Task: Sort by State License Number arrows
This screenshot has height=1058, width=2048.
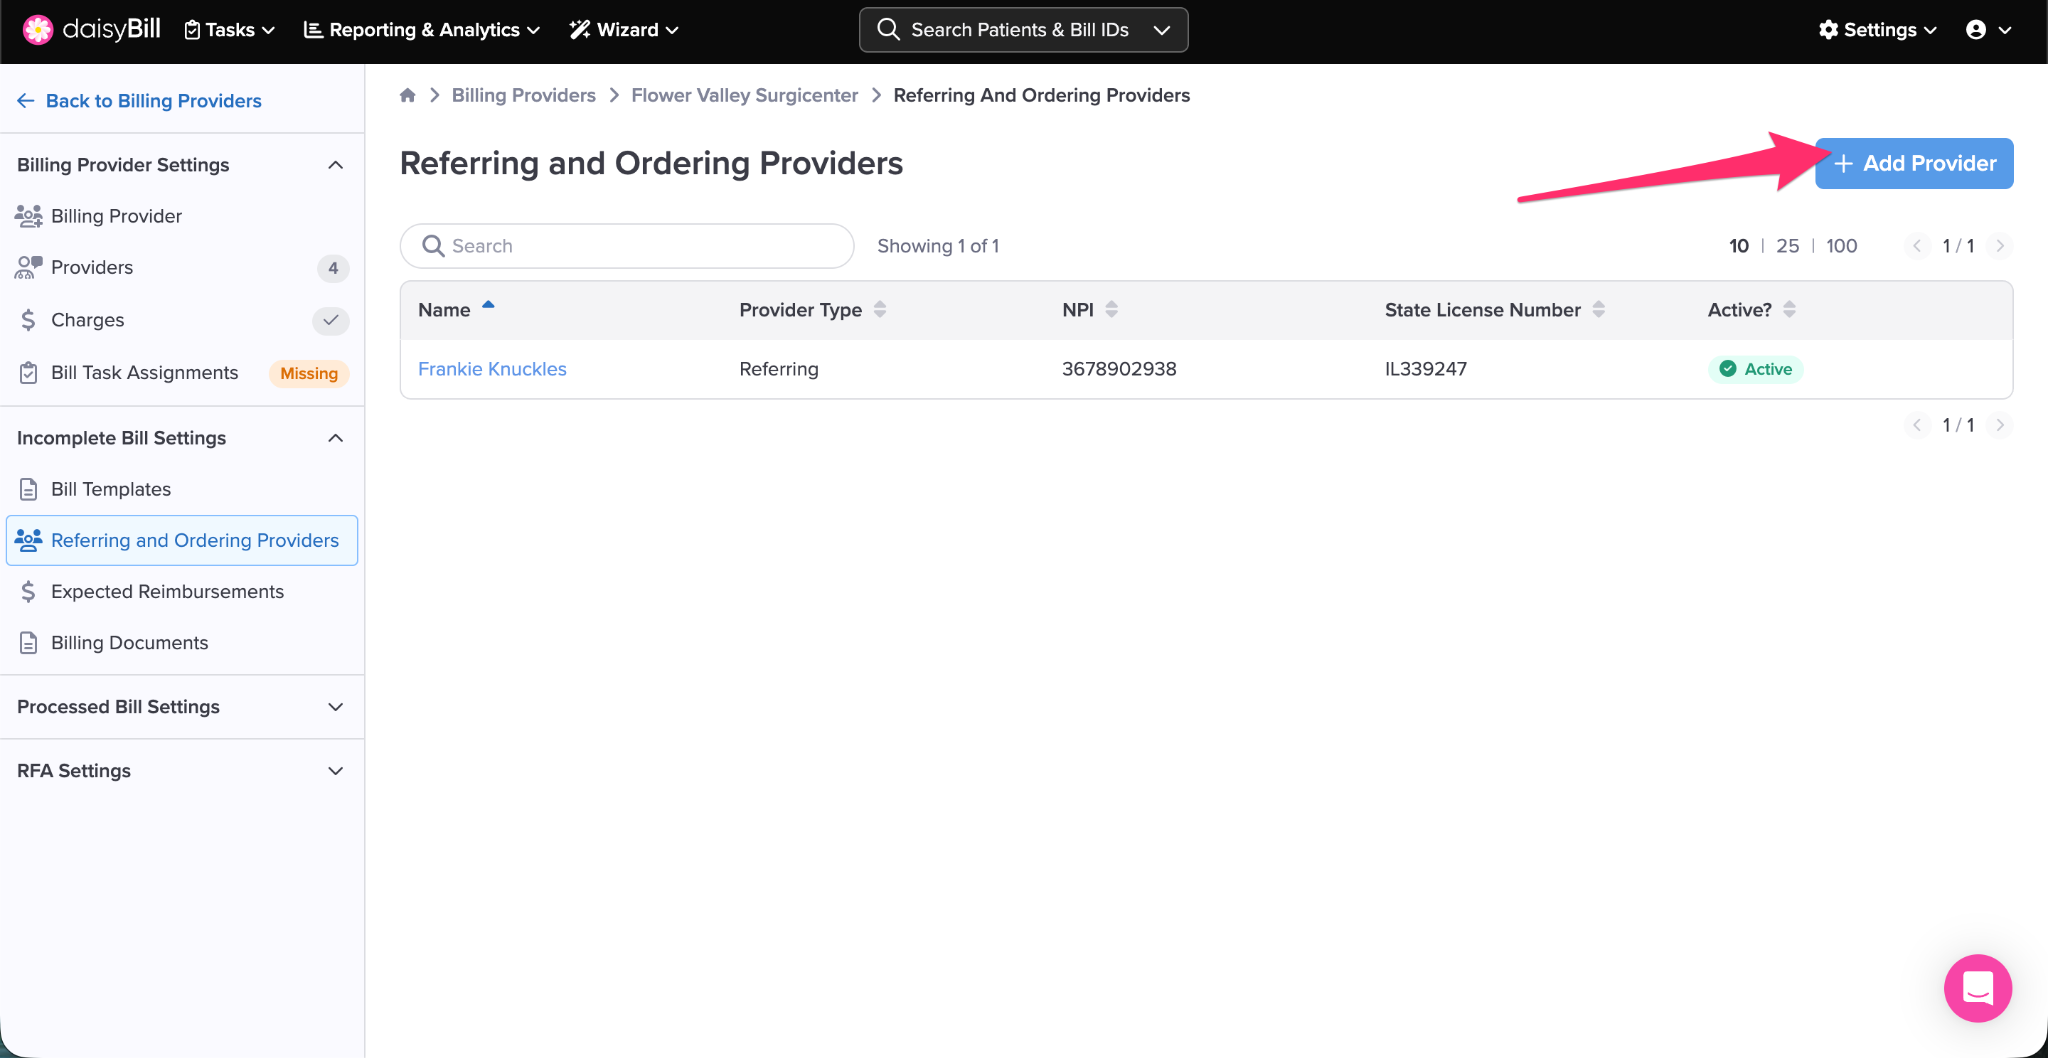Action: [1598, 310]
